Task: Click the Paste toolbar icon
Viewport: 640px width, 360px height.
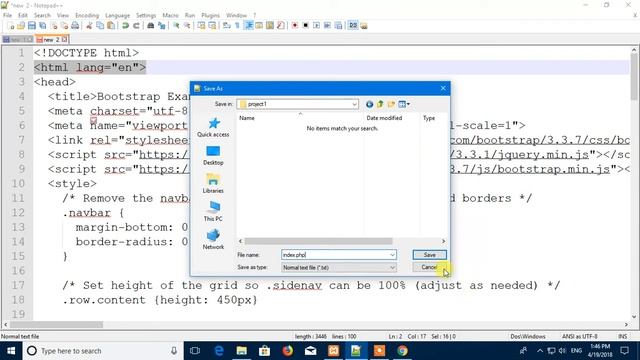Action: pyautogui.click(x=111, y=26)
